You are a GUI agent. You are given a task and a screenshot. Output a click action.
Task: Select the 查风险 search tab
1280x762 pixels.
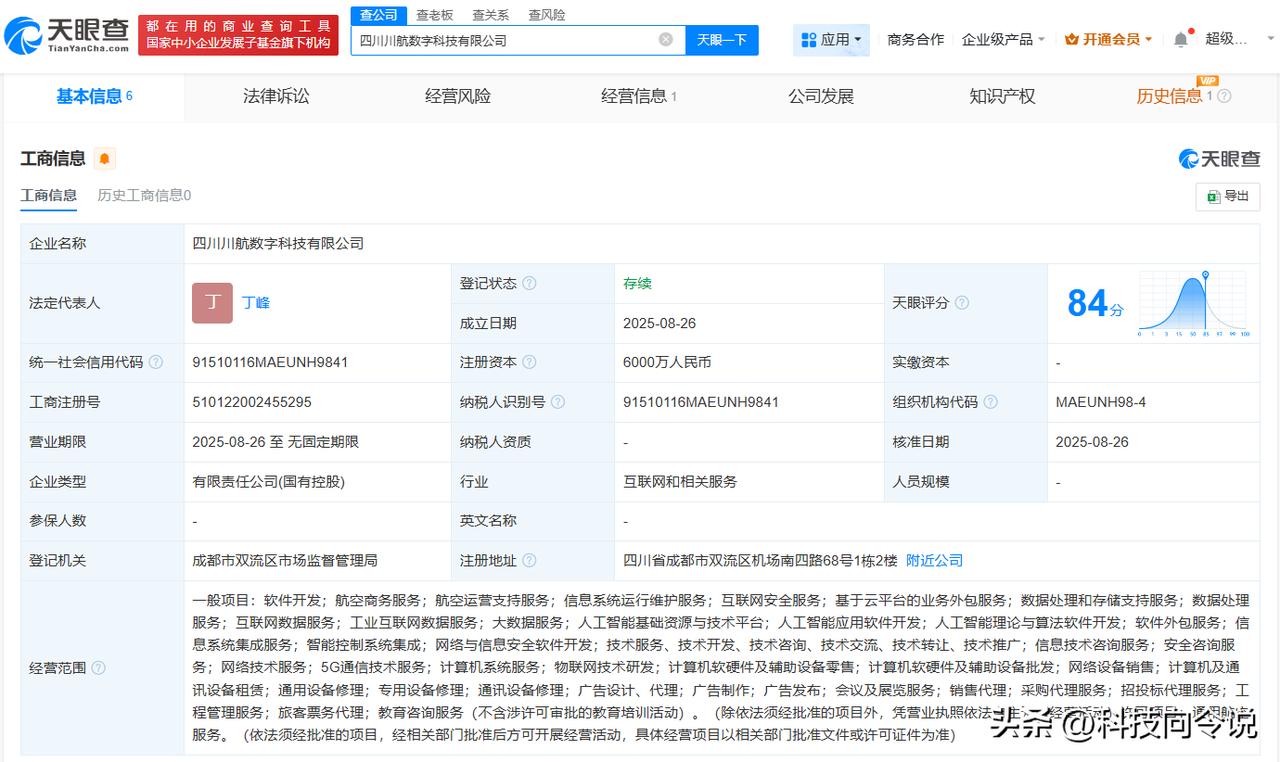point(546,15)
